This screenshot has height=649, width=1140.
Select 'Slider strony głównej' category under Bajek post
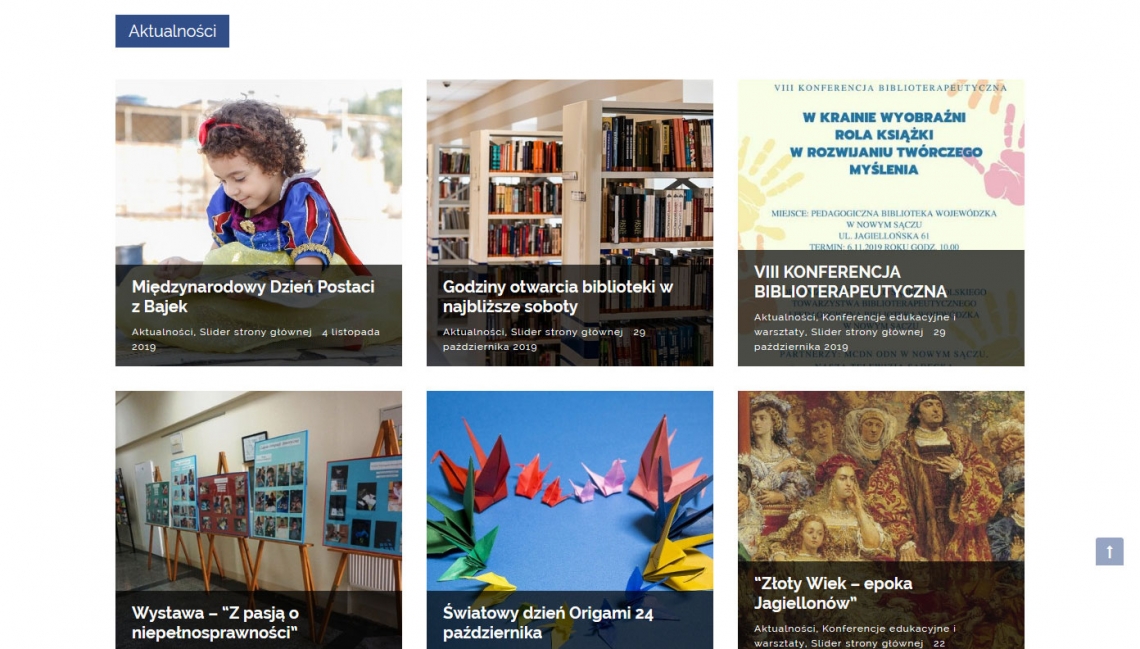point(255,332)
